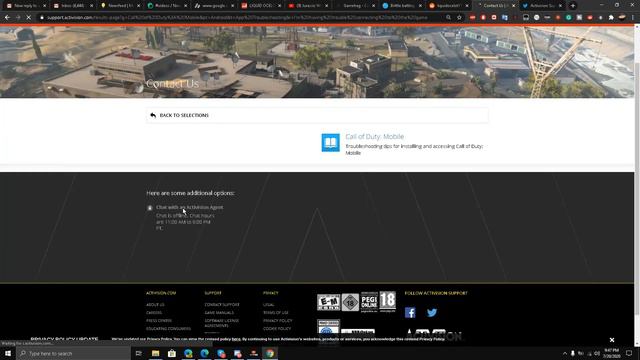640x360 pixels.
Task: Switch to the Battle.net browser tab
Action: (x=402, y=6)
